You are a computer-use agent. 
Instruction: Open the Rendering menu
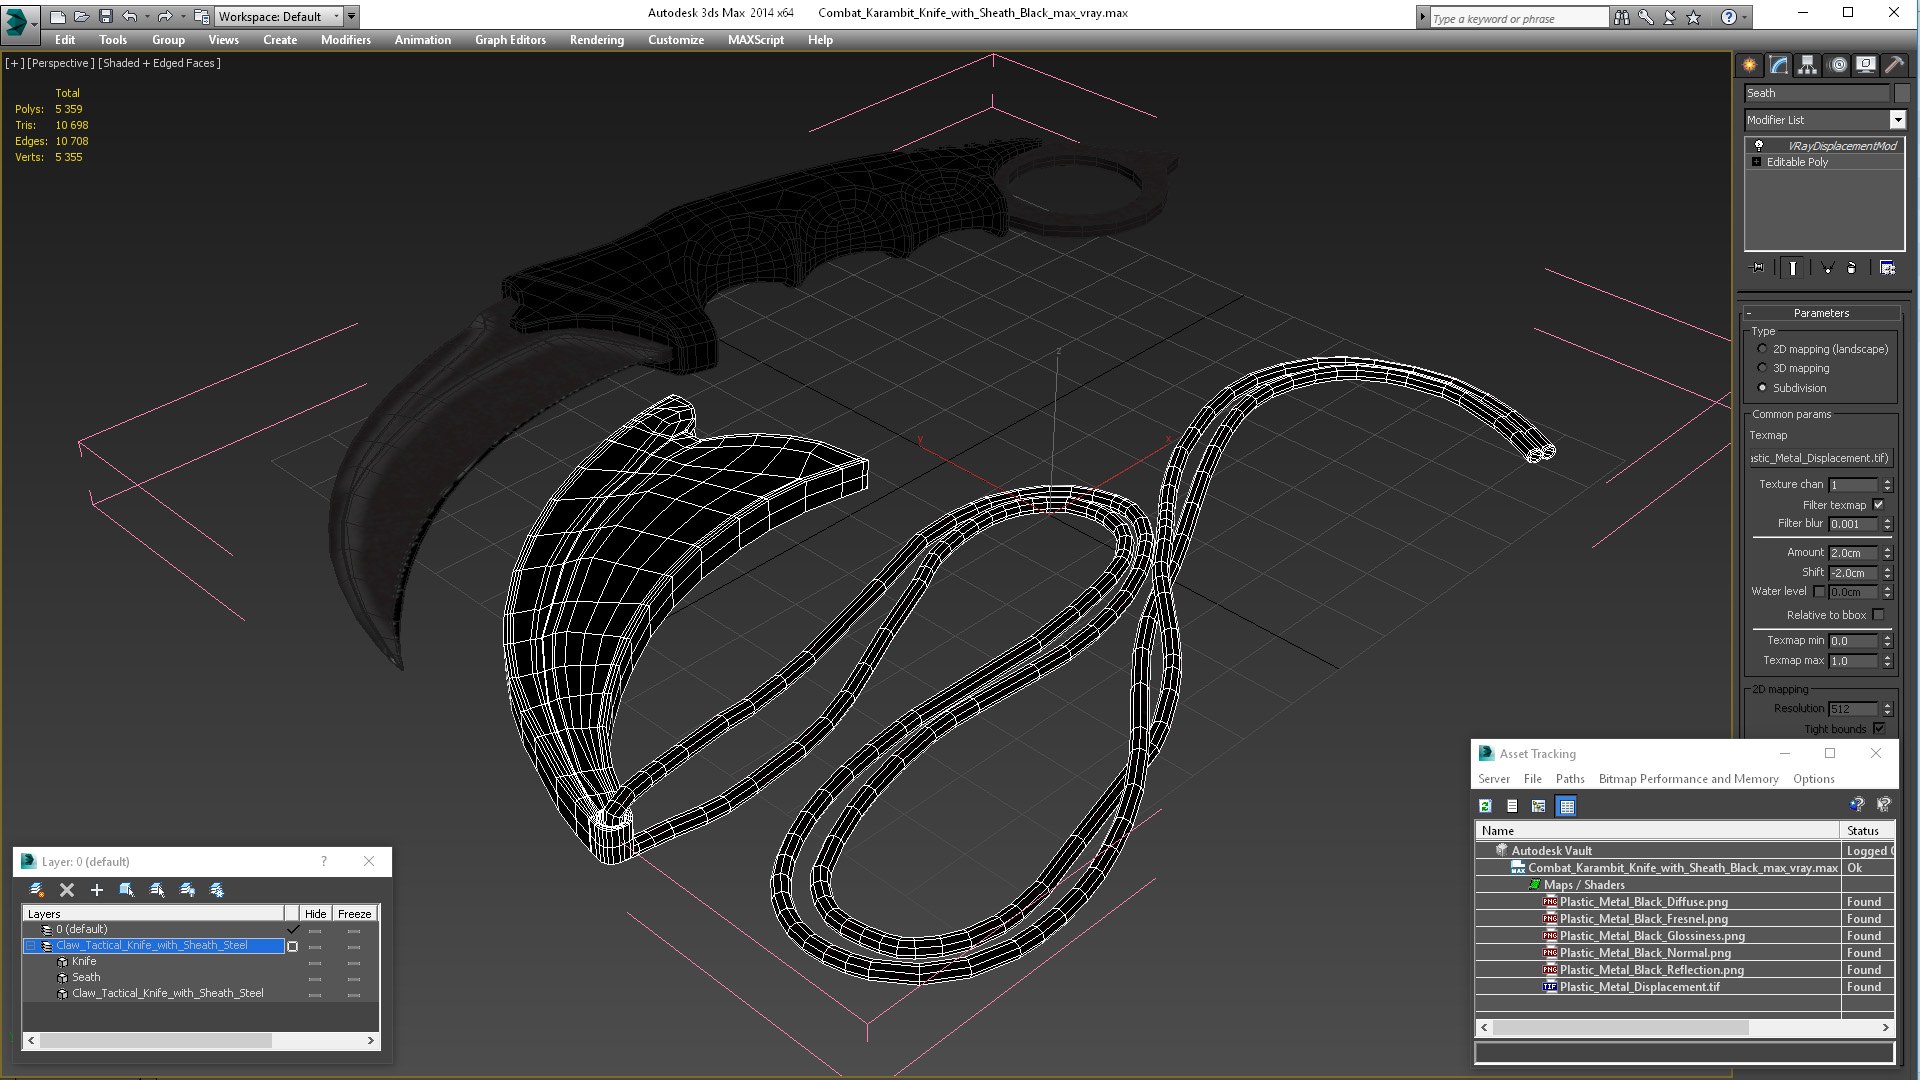pyautogui.click(x=597, y=40)
